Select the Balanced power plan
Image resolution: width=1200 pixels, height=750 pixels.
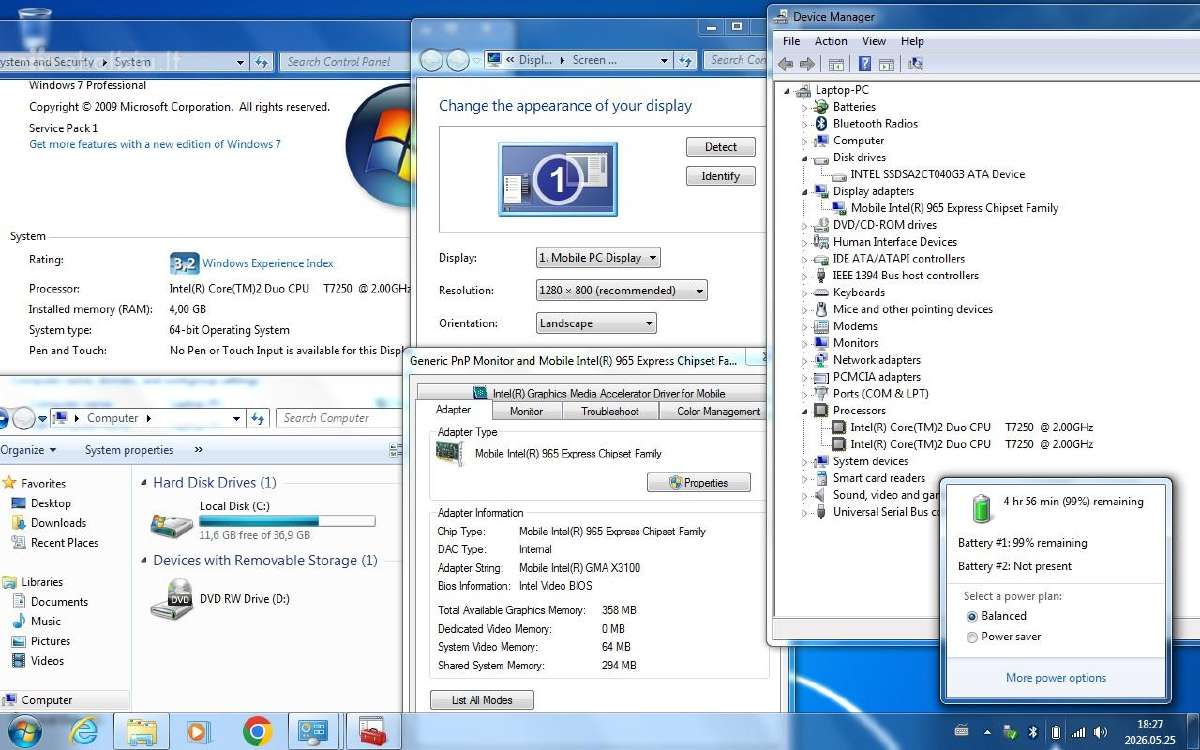tap(972, 617)
